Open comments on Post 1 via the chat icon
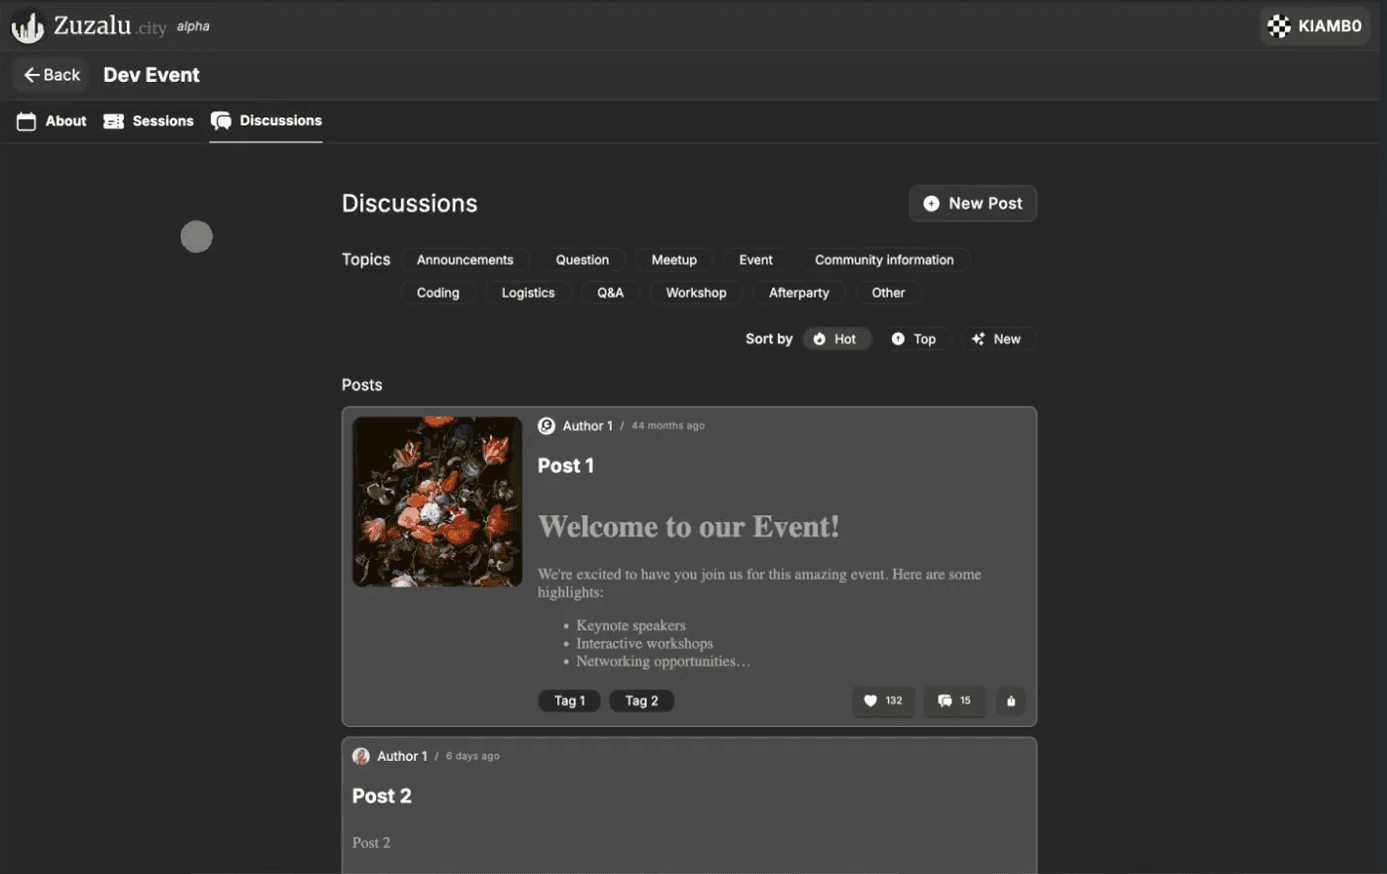 [x=944, y=701]
